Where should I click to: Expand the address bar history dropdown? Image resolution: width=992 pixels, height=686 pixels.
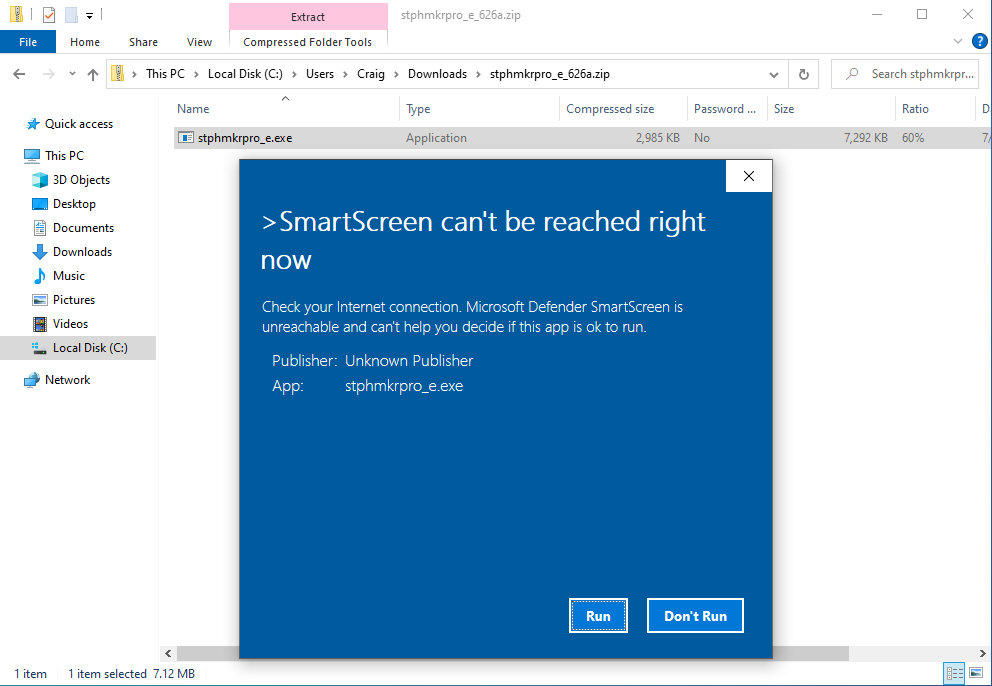774,74
